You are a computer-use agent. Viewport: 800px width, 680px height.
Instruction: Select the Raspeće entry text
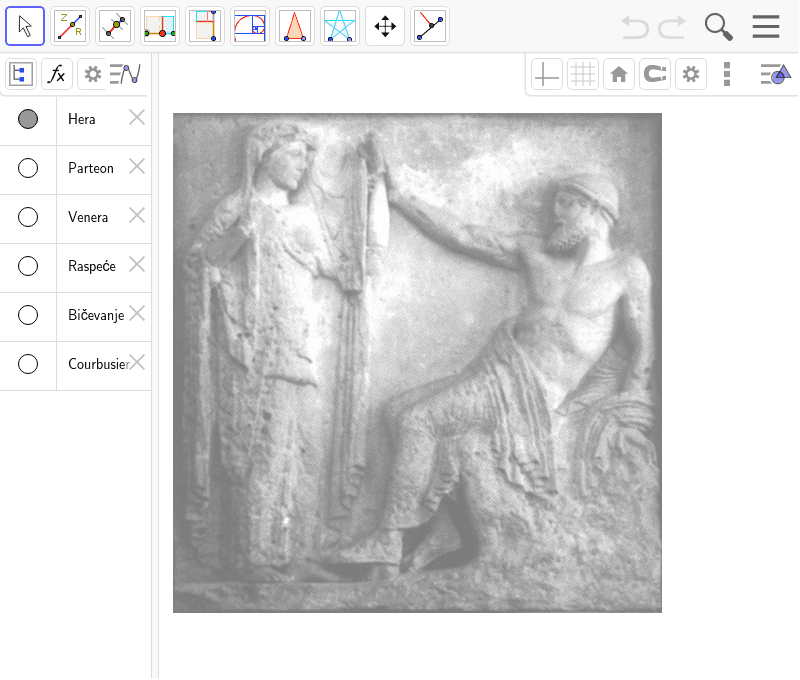pos(92,266)
